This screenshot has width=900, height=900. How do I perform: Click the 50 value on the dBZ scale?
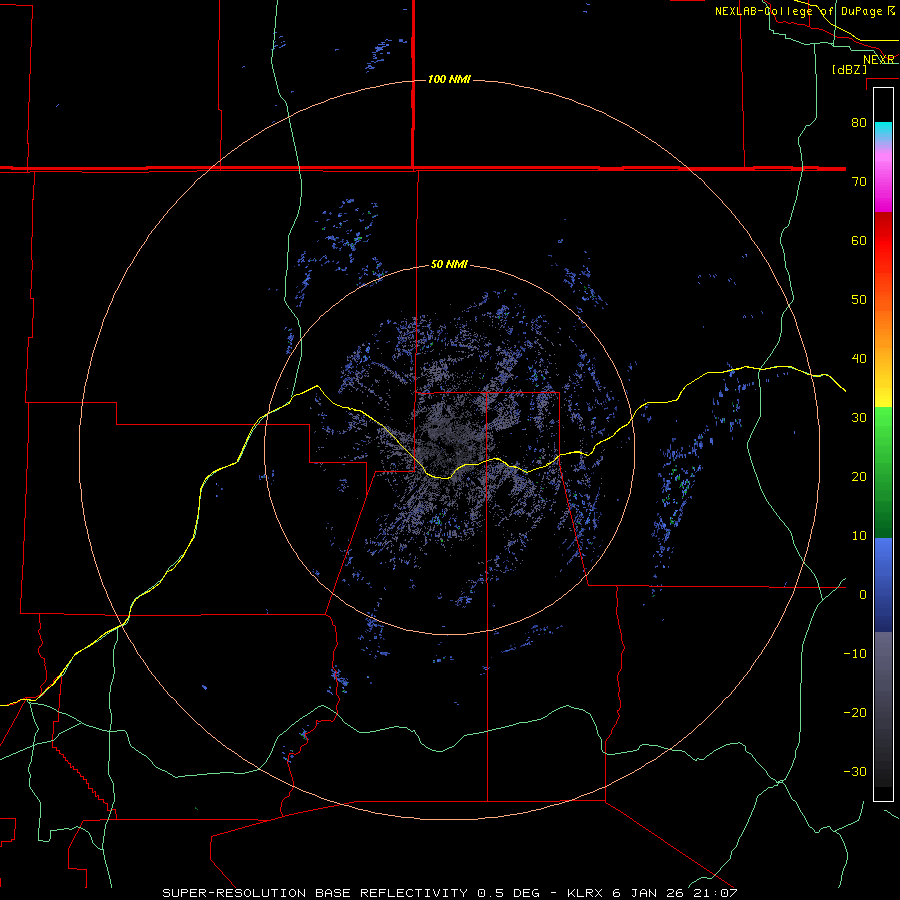pos(859,300)
